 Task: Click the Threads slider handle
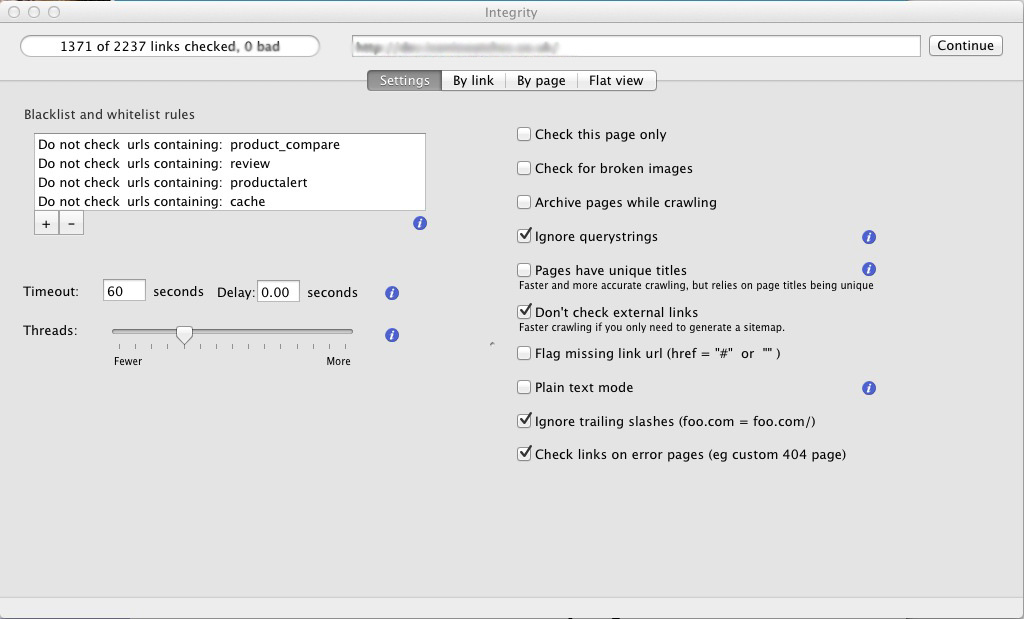point(184,334)
